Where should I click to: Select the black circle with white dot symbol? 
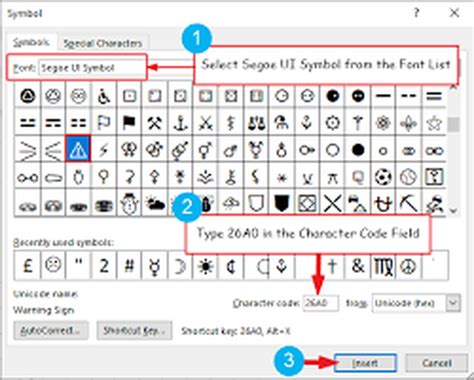pyautogui.click(x=332, y=96)
